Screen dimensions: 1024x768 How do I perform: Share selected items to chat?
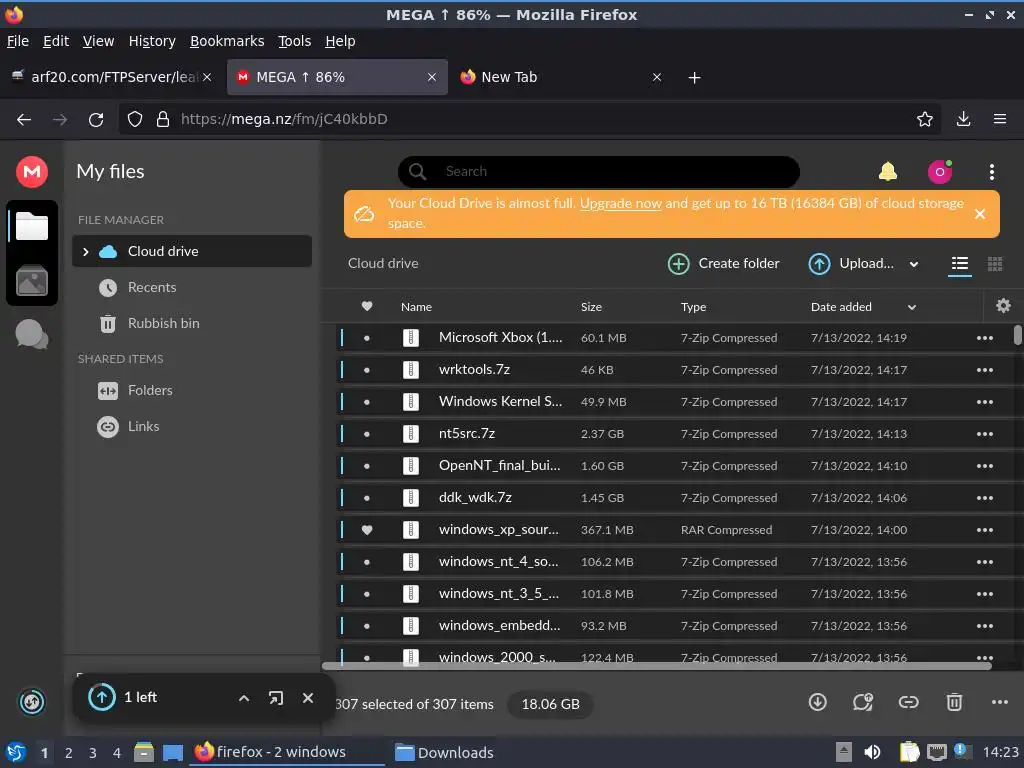pyautogui.click(x=863, y=702)
